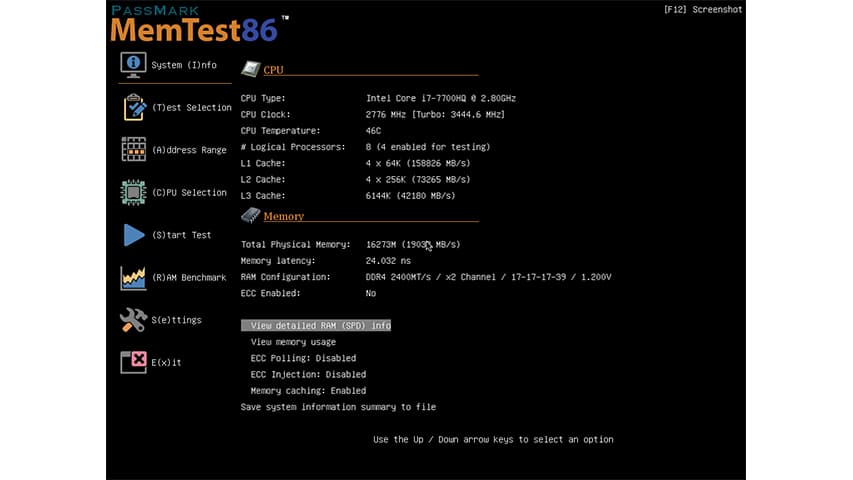Click the Address Range grid icon
This screenshot has width=853, height=480.
point(133,150)
